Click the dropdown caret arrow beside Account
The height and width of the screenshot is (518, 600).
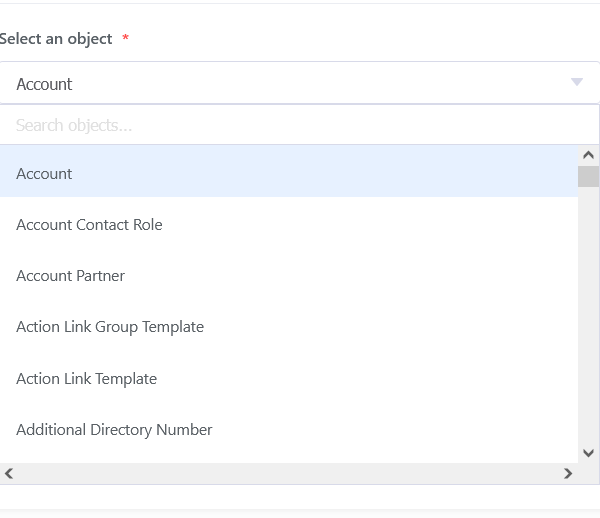576,83
